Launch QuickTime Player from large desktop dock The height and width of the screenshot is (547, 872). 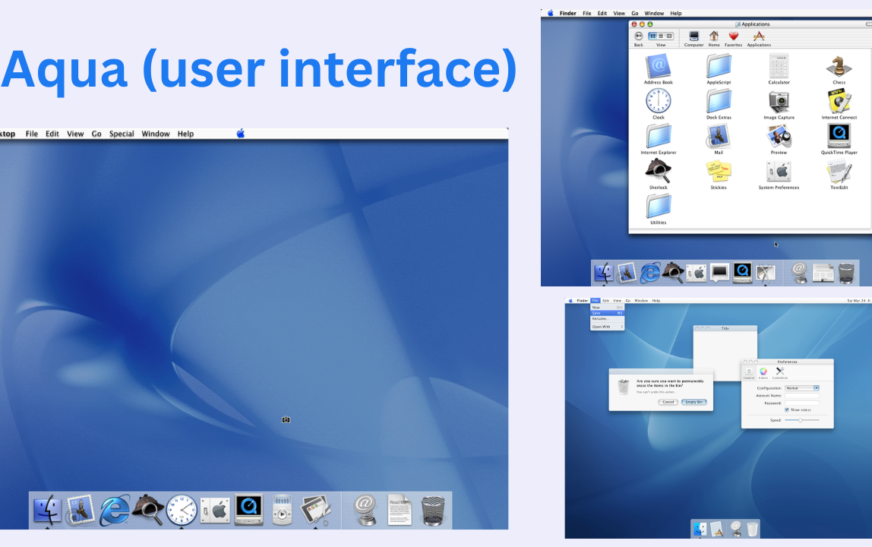(249, 510)
